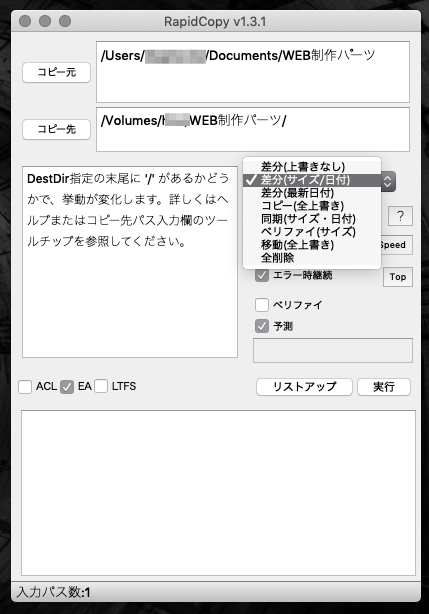Disable the EA checkbox

click(x=67, y=386)
